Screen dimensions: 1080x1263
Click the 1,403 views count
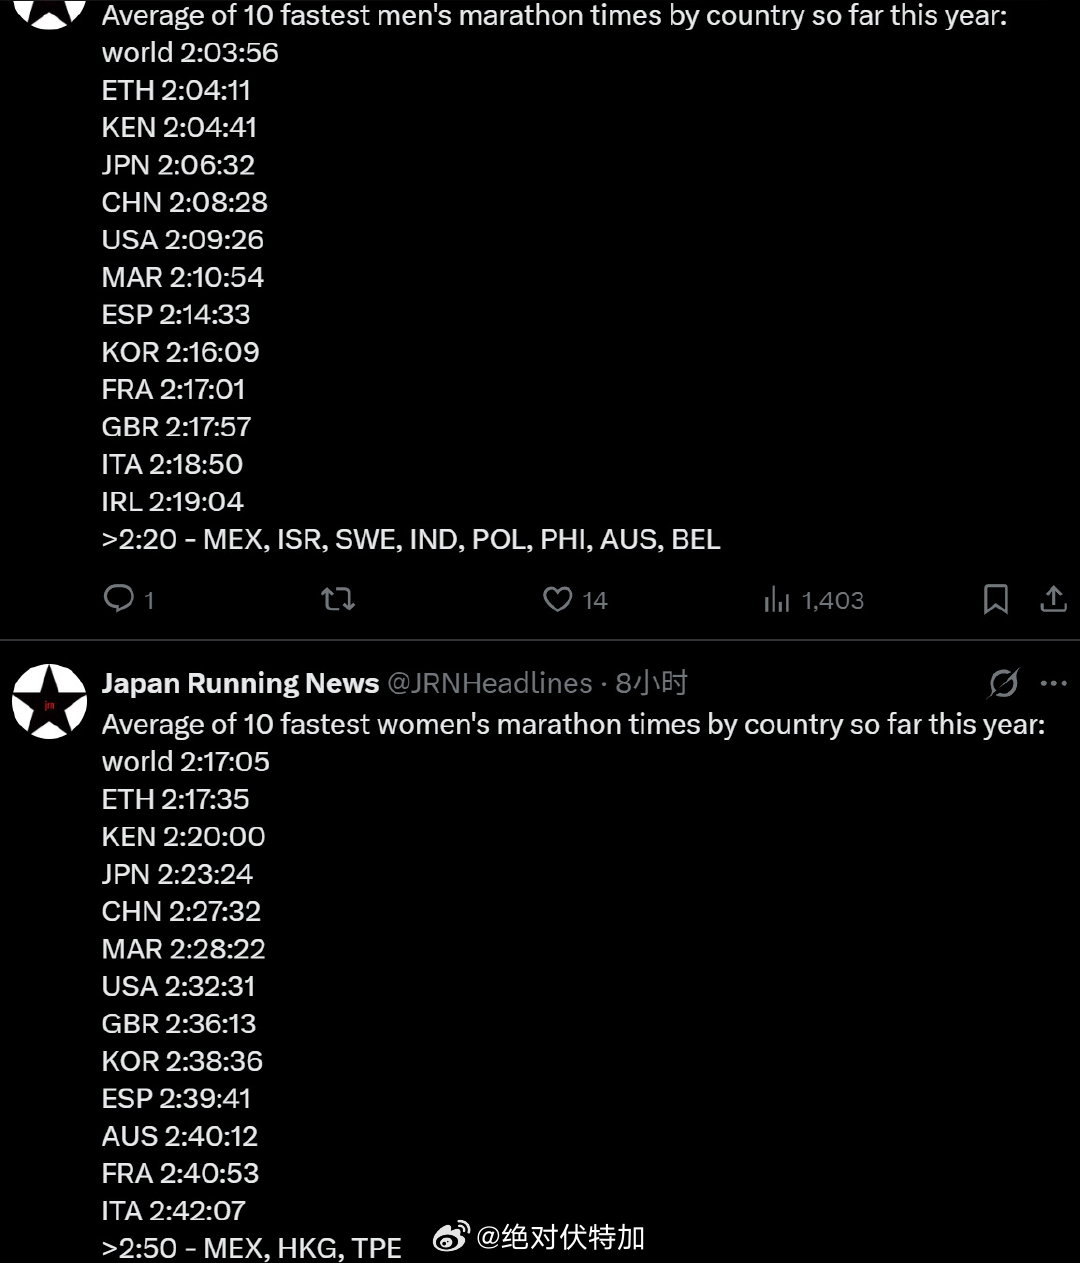(832, 601)
